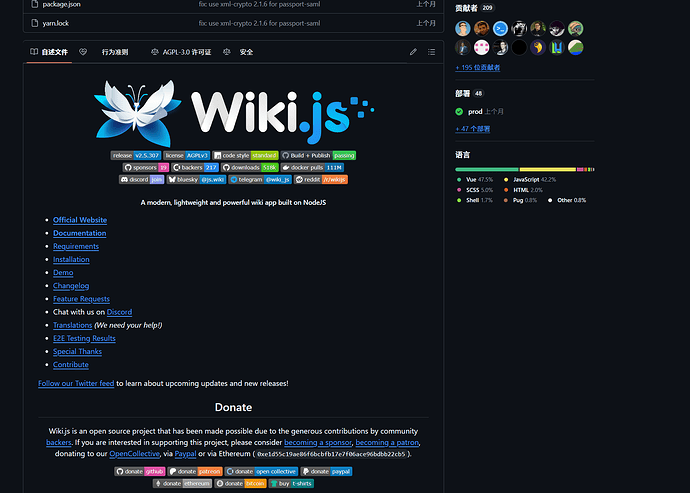
Task: Open the OpenCollective link
Action: coord(135,454)
